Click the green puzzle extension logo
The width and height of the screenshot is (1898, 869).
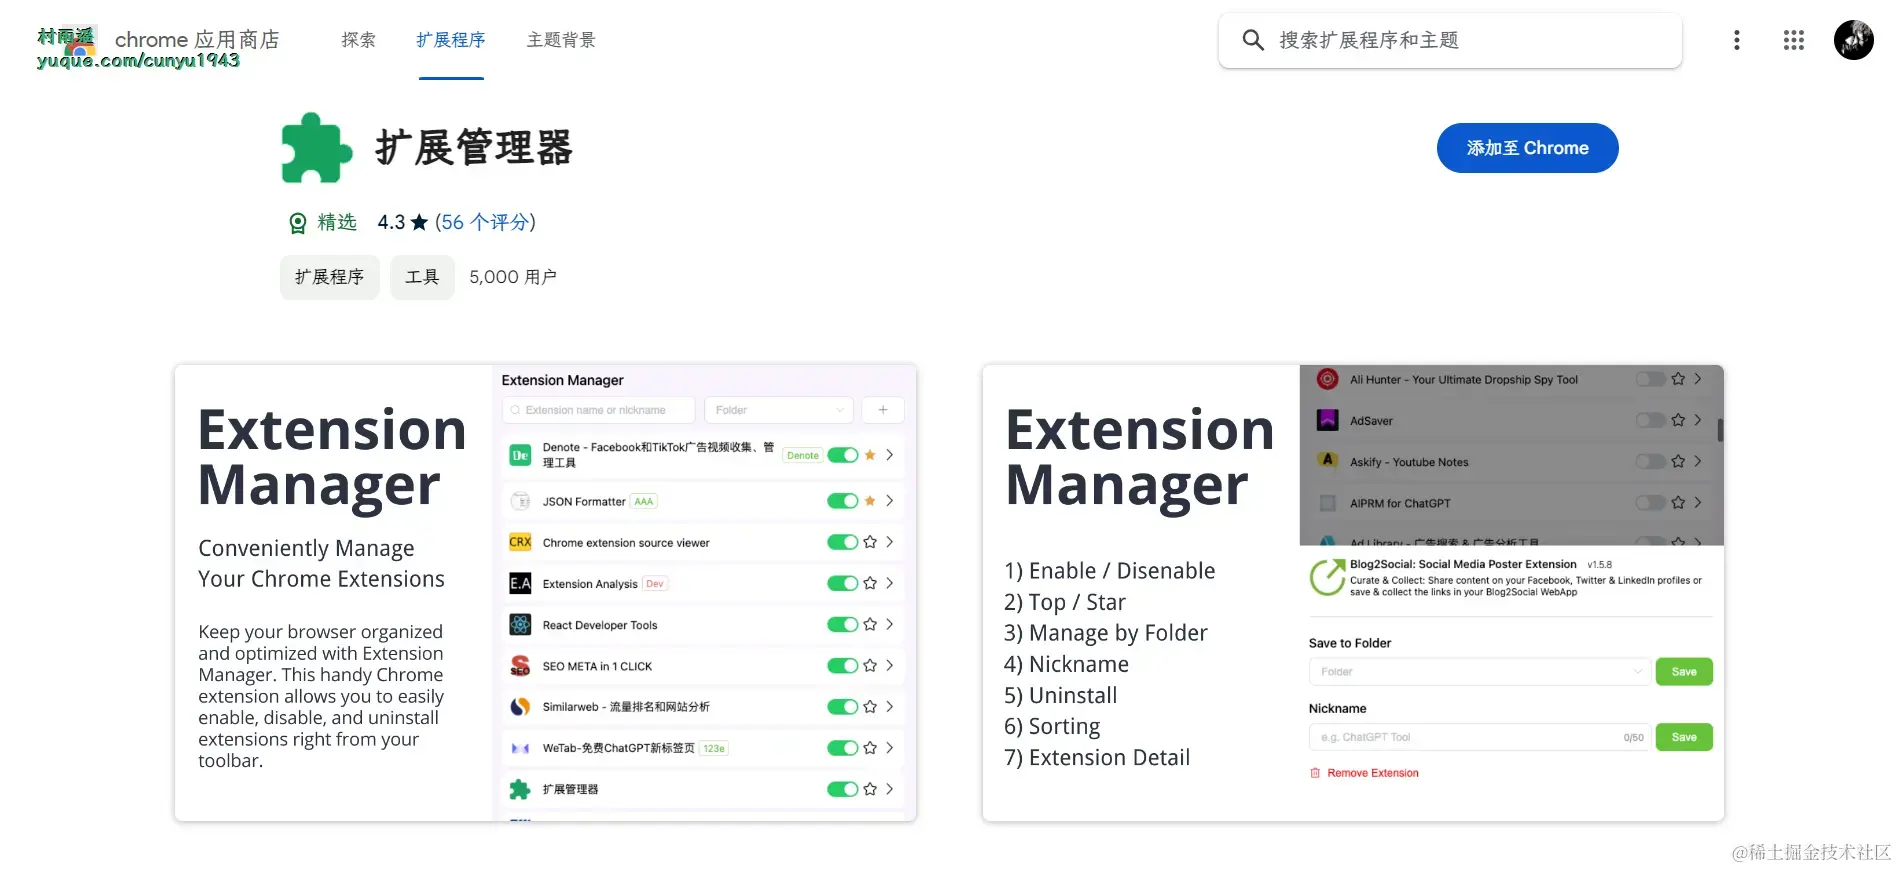point(317,148)
